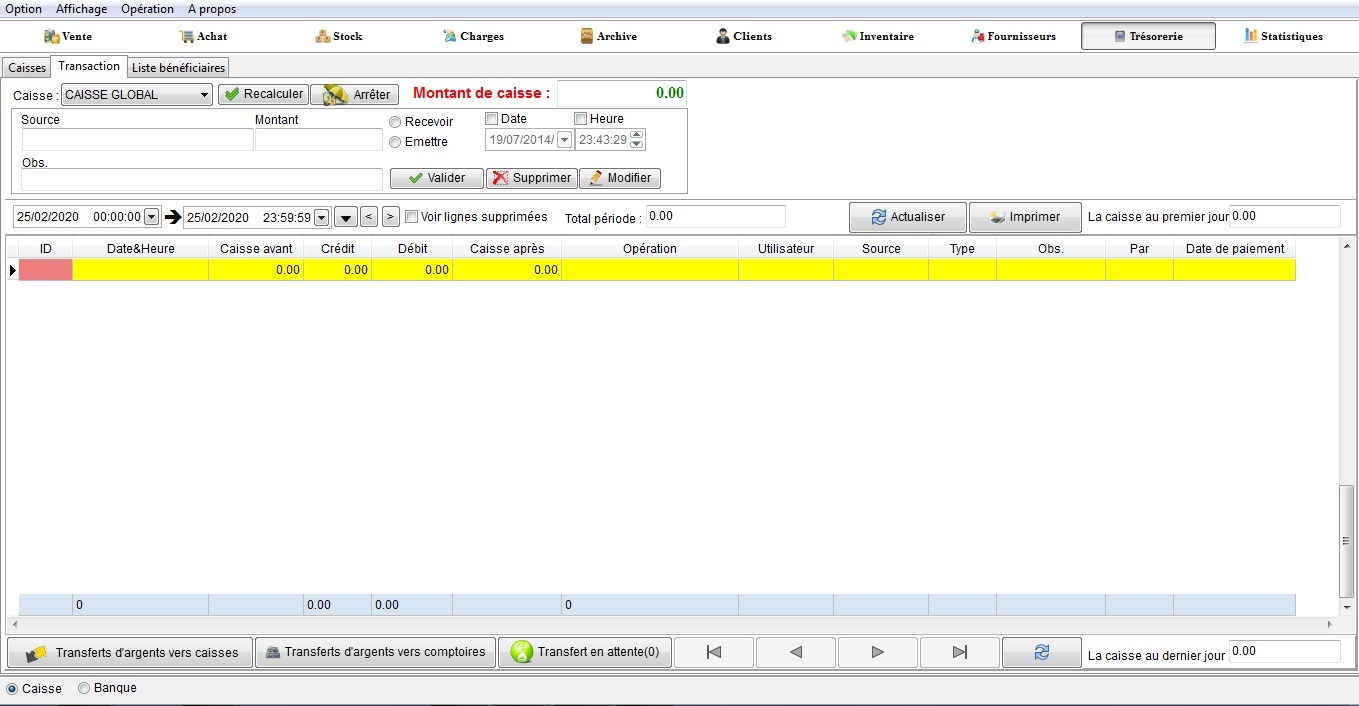The height and width of the screenshot is (706, 1359).
Task: Click the refresh icon button near navigation arrows
Action: coord(1041,652)
